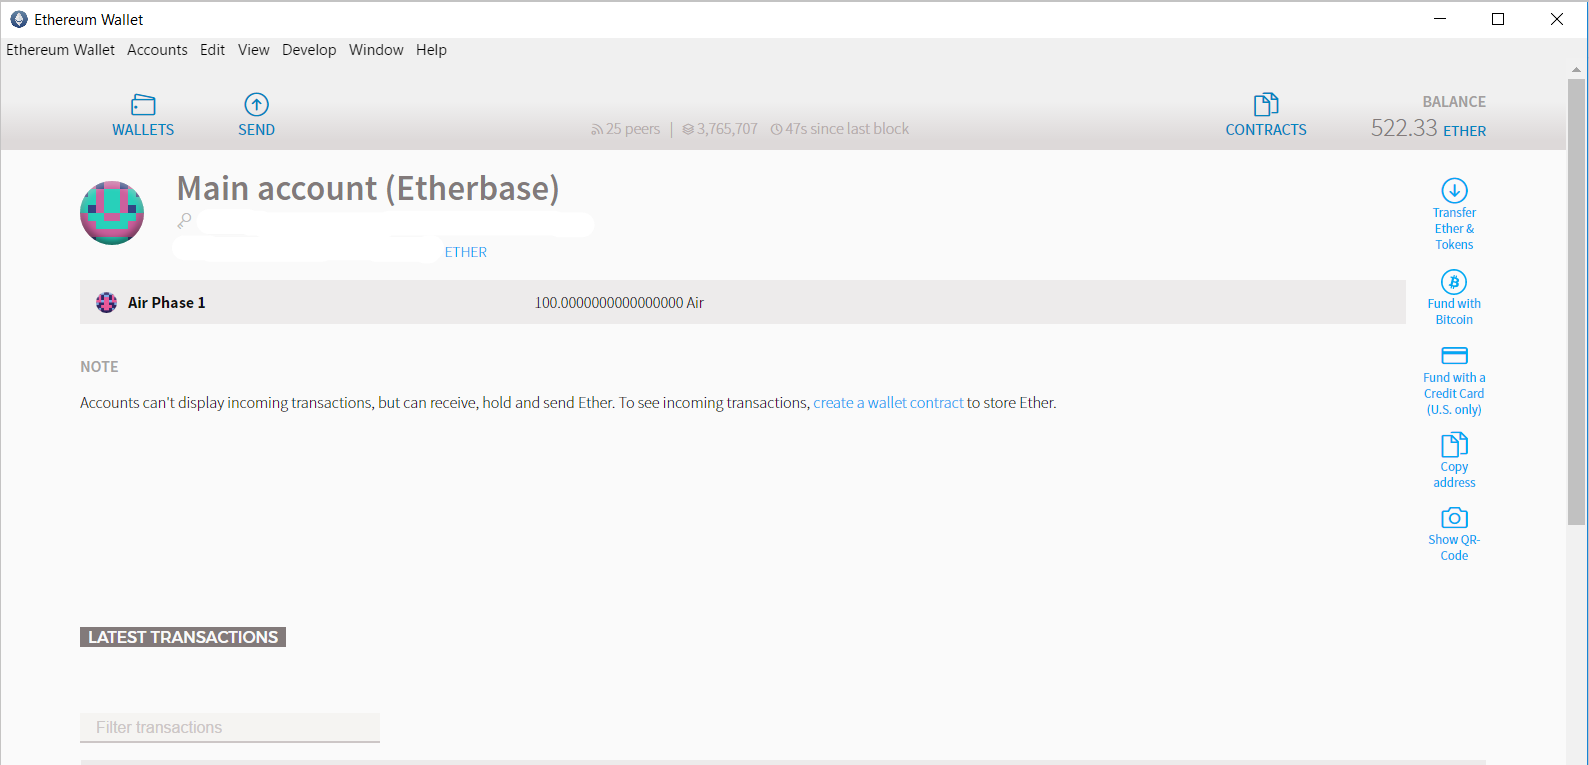
Task: Click the ETHER label under account address
Action: tap(466, 252)
